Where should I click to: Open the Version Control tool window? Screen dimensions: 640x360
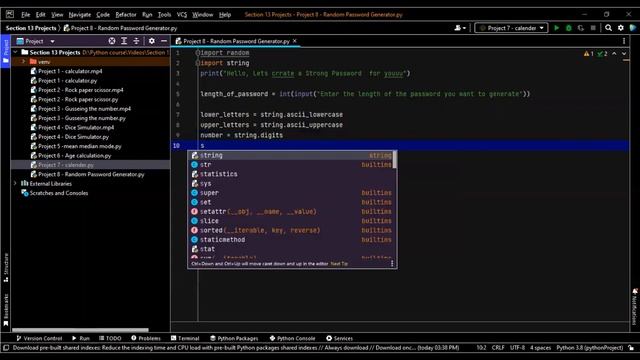pos(39,338)
